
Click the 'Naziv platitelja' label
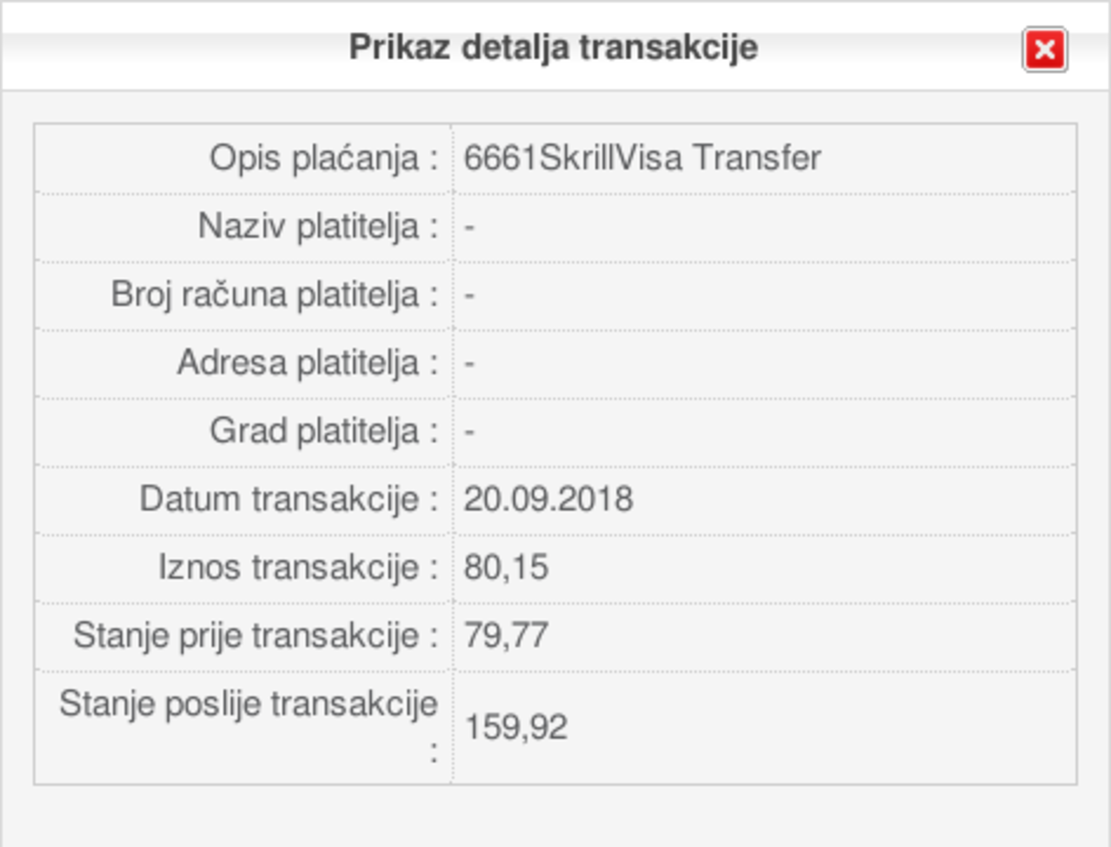point(318,227)
